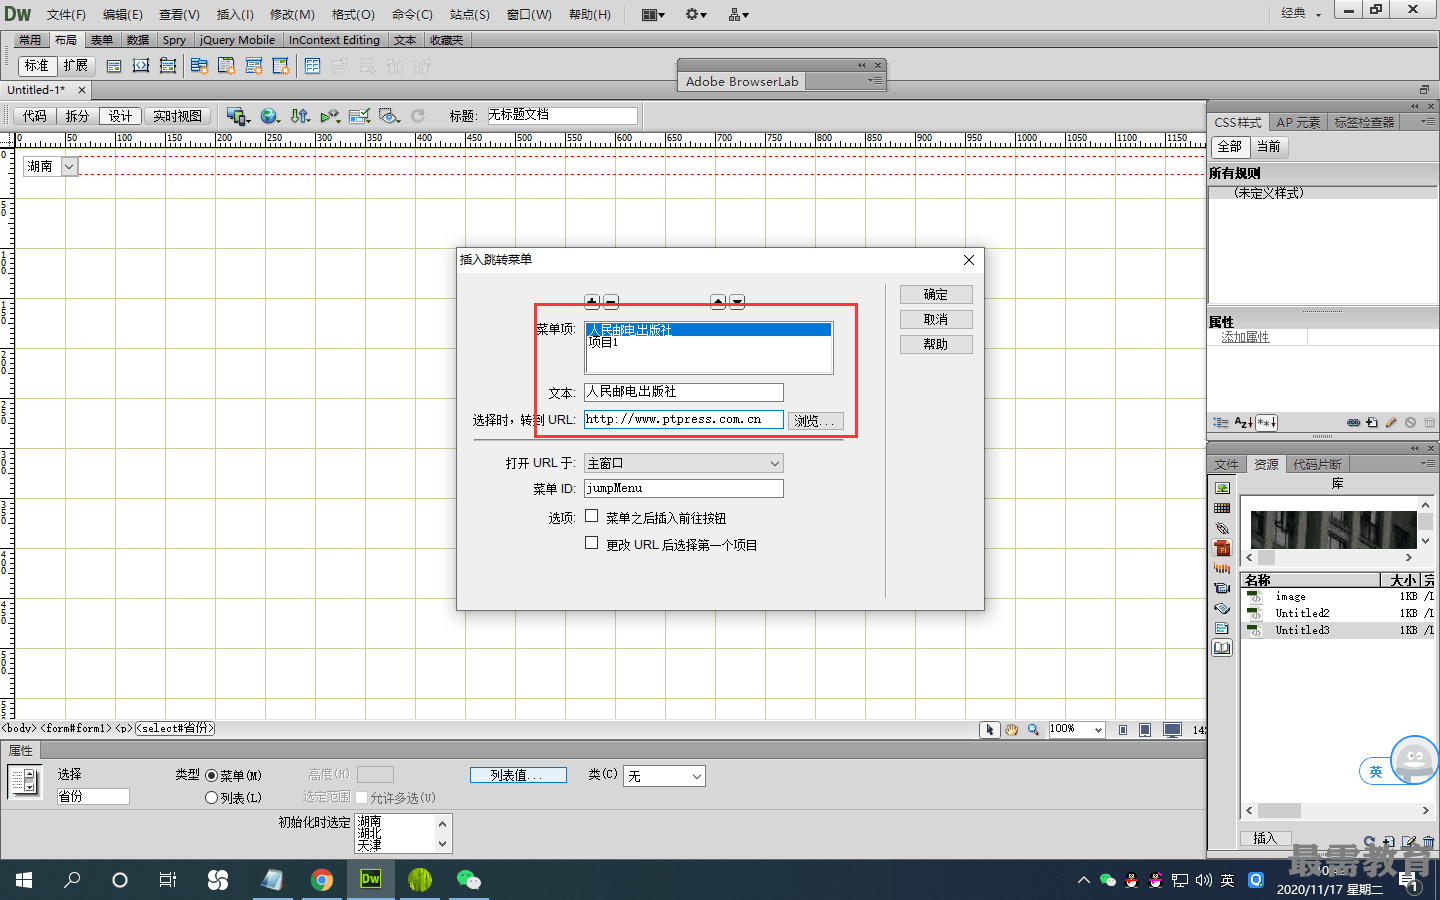The image size is (1440, 900).
Task: Move the menu item down in list
Action: coord(737,301)
